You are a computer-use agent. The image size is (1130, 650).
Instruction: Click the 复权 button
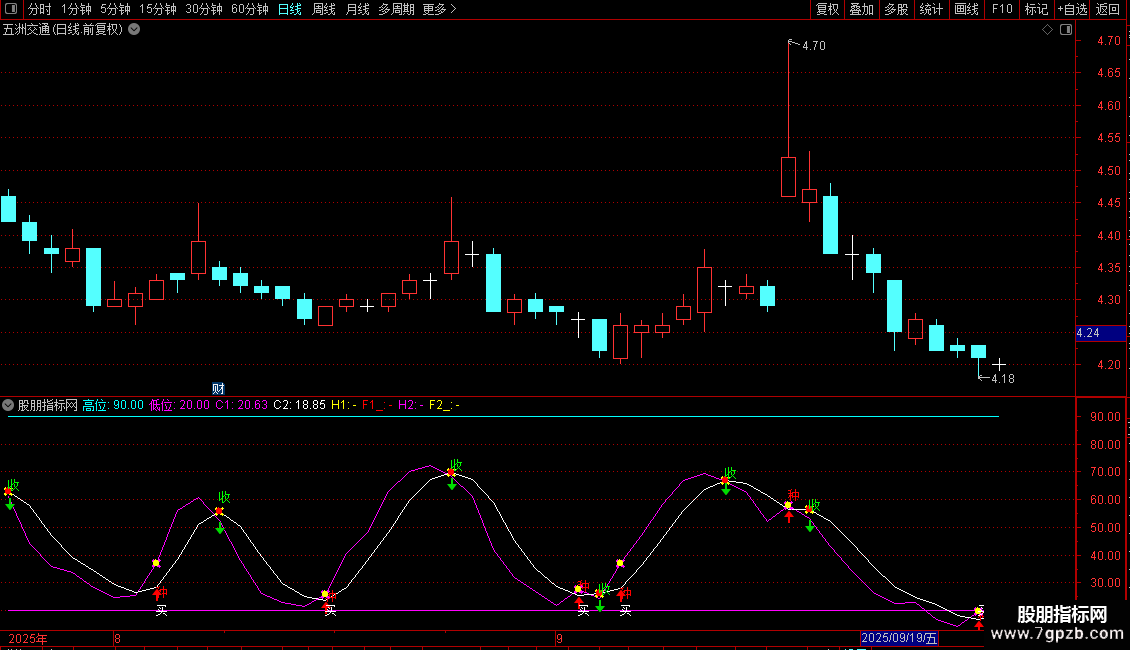[x=827, y=9]
